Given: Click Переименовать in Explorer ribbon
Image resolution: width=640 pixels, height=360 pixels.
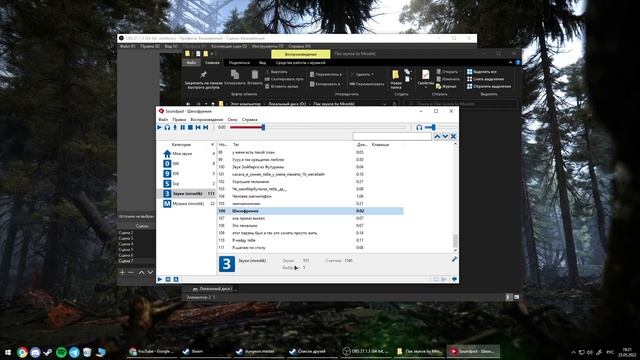Looking at the screenshot, I should click(x=367, y=84).
